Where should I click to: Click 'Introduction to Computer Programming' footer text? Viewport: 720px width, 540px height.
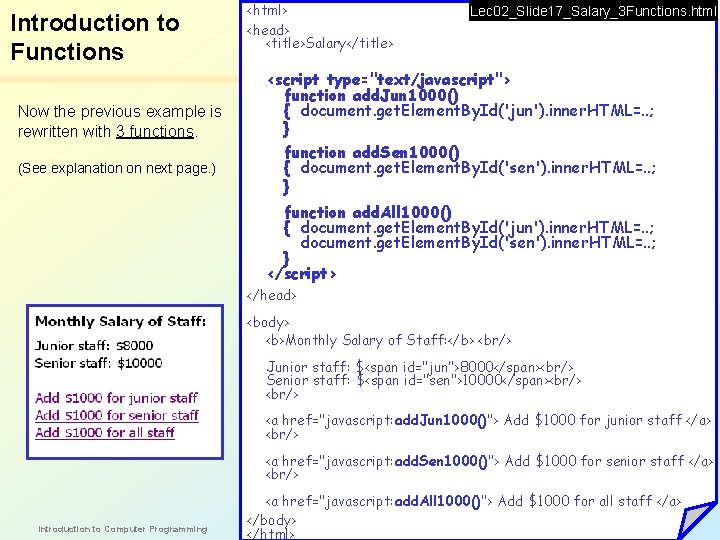point(123,529)
